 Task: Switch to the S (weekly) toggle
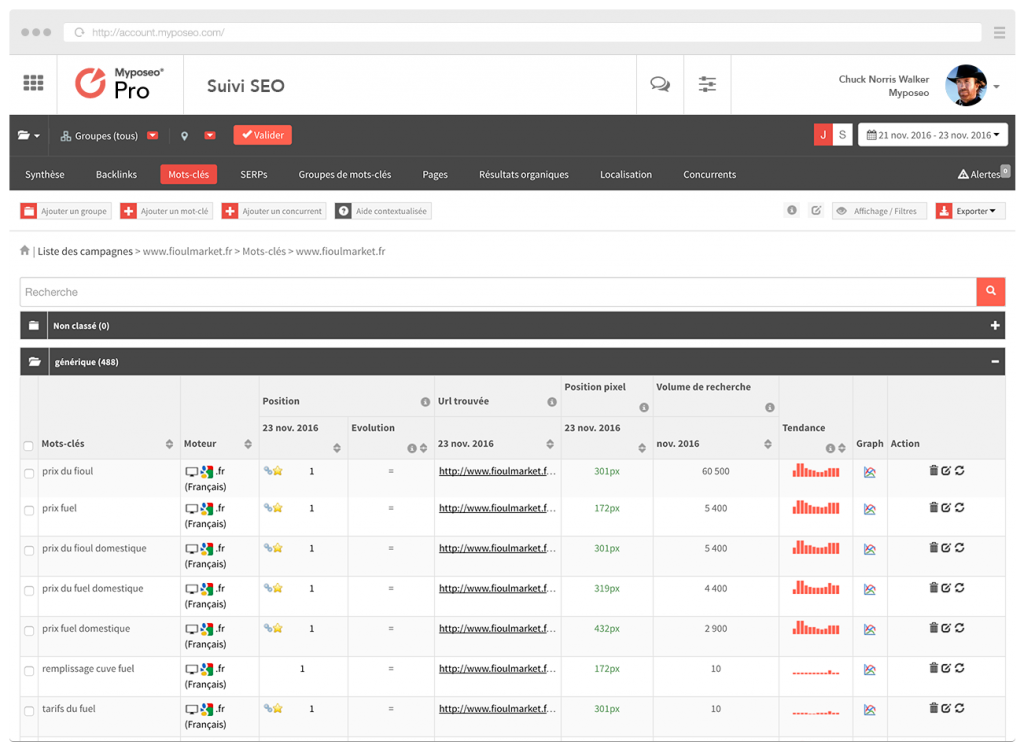coord(842,135)
